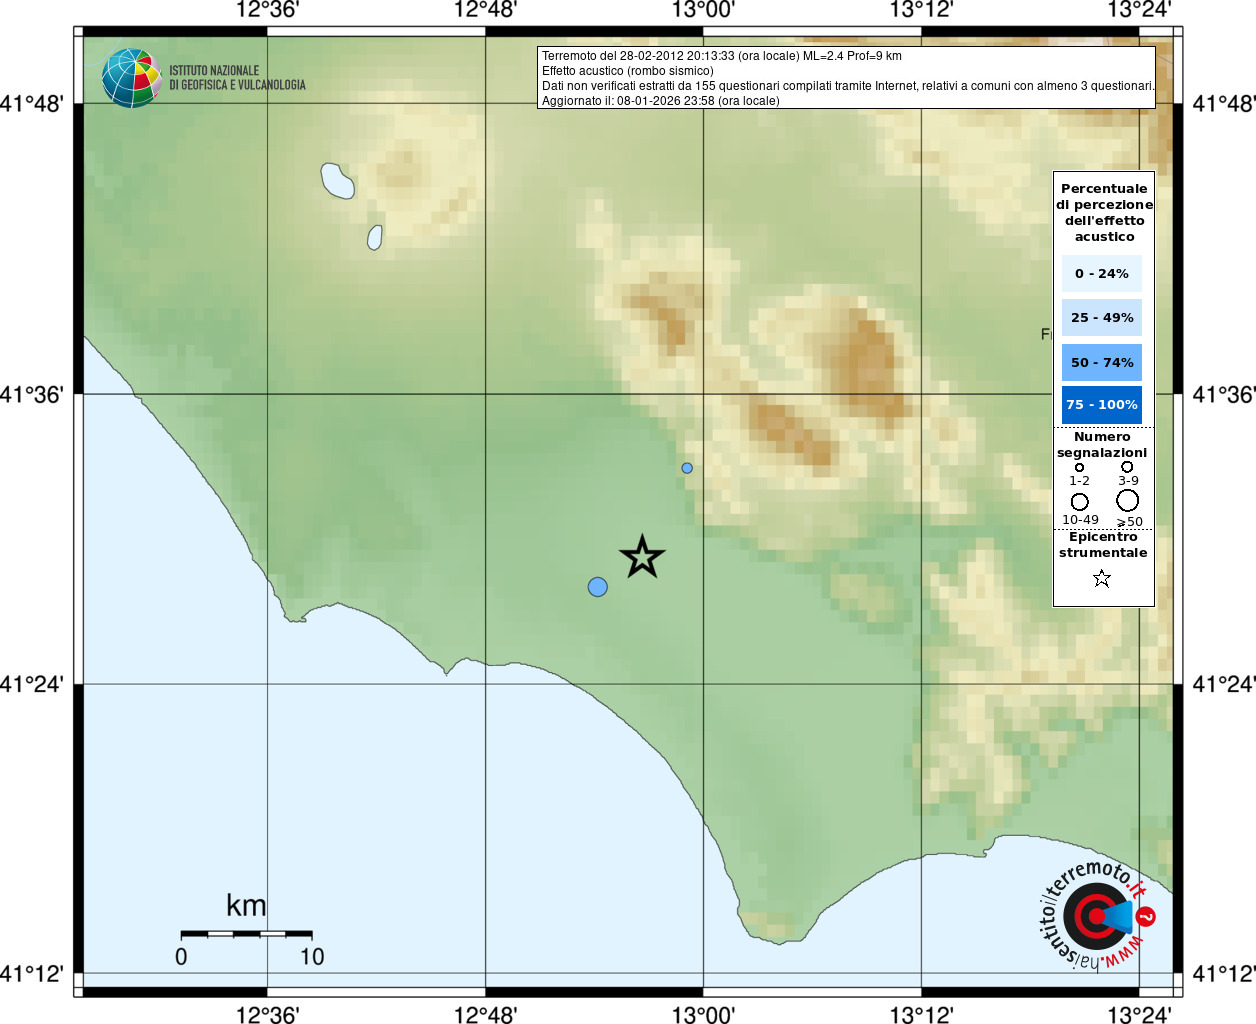This screenshot has width=1256, height=1024.
Task: Click the 'Aggiornato il: 08-01-2026' line
Action: point(661,101)
